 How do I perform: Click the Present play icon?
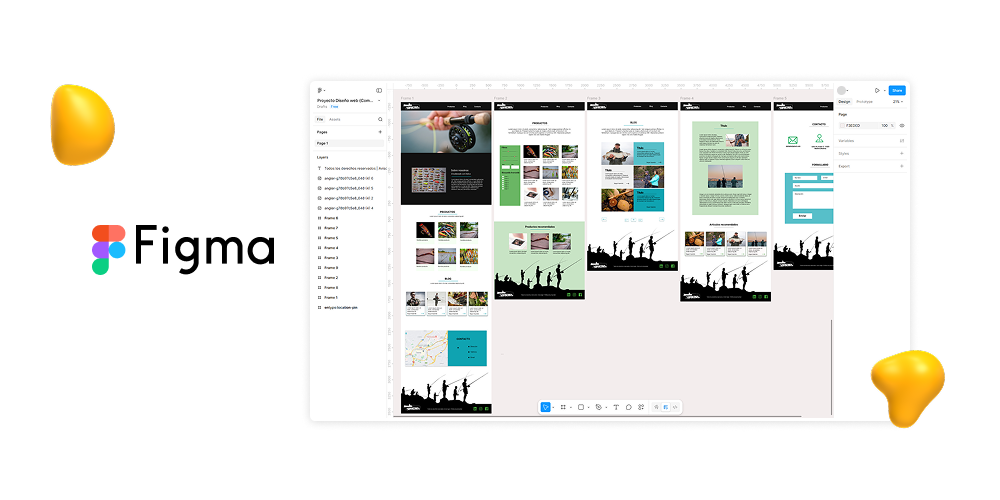pyautogui.click(x=878, y=91)
